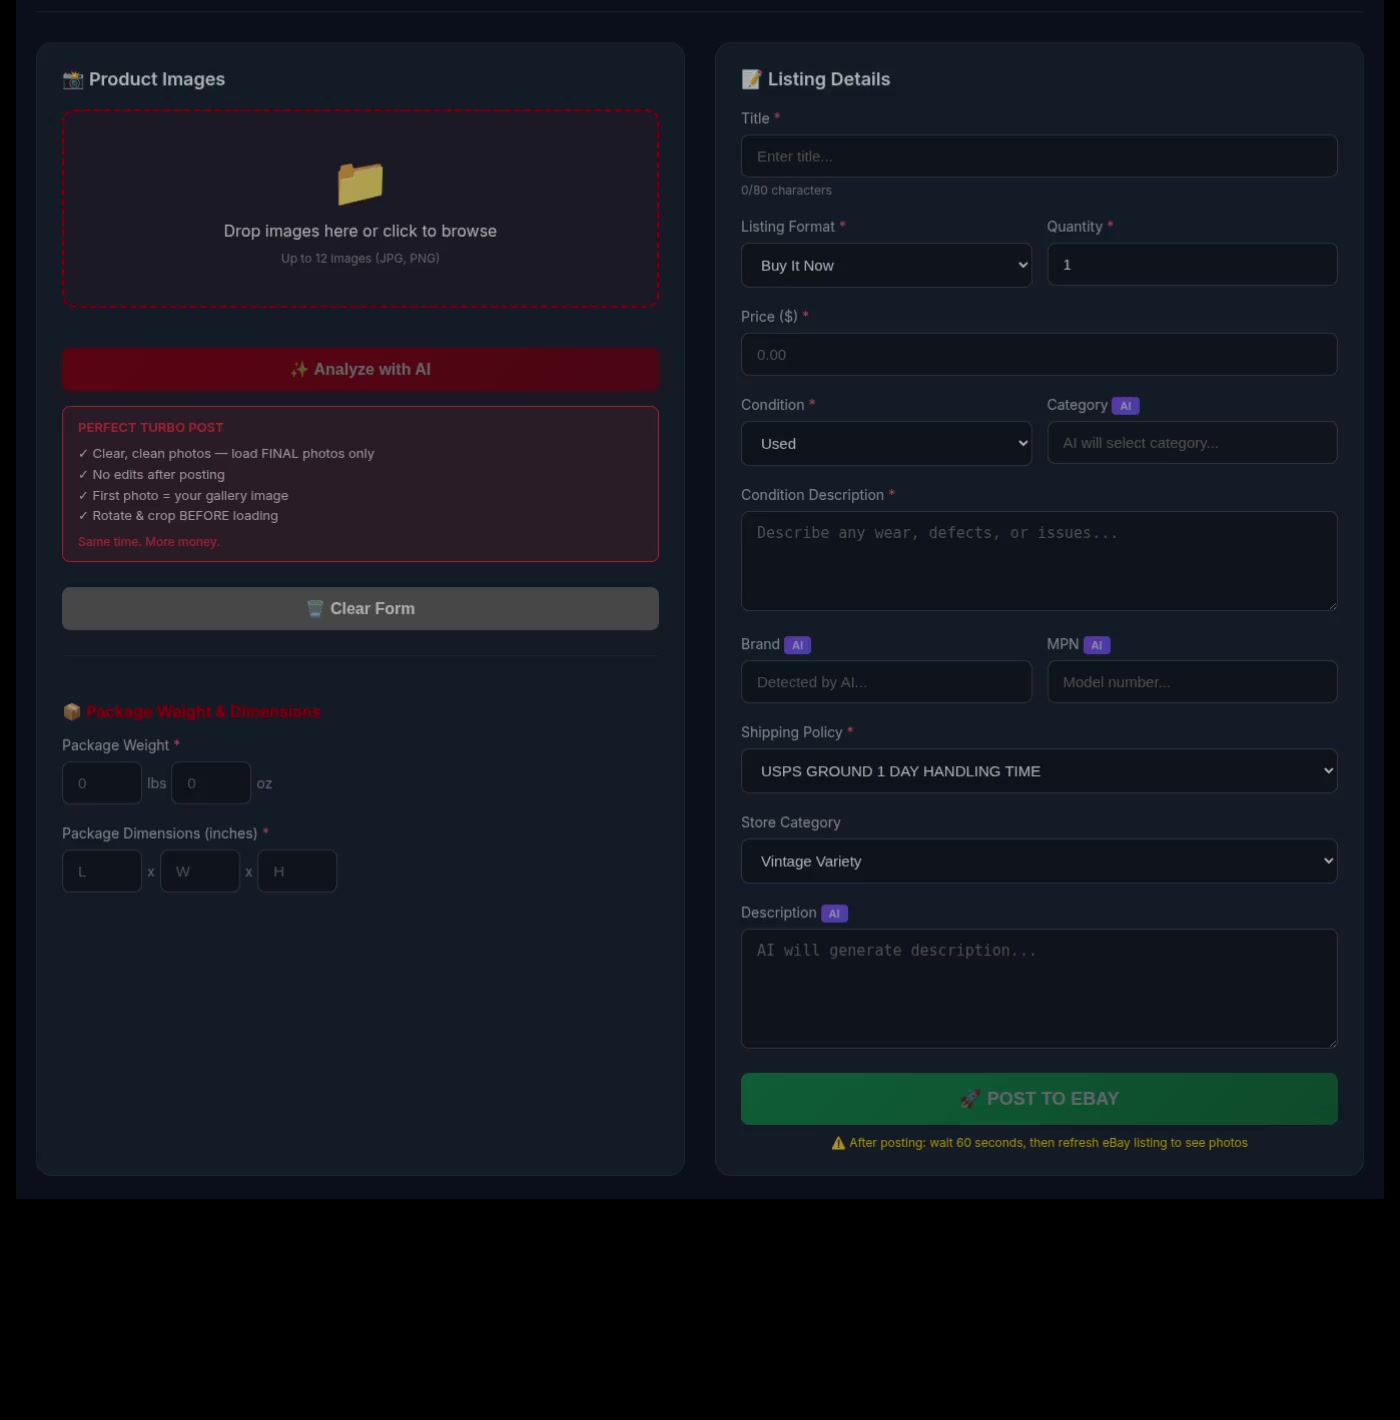This screenshot has width=1400, height=1420.
Task: Expand the Condition dropdown showing Used
Action: [886, 444]
